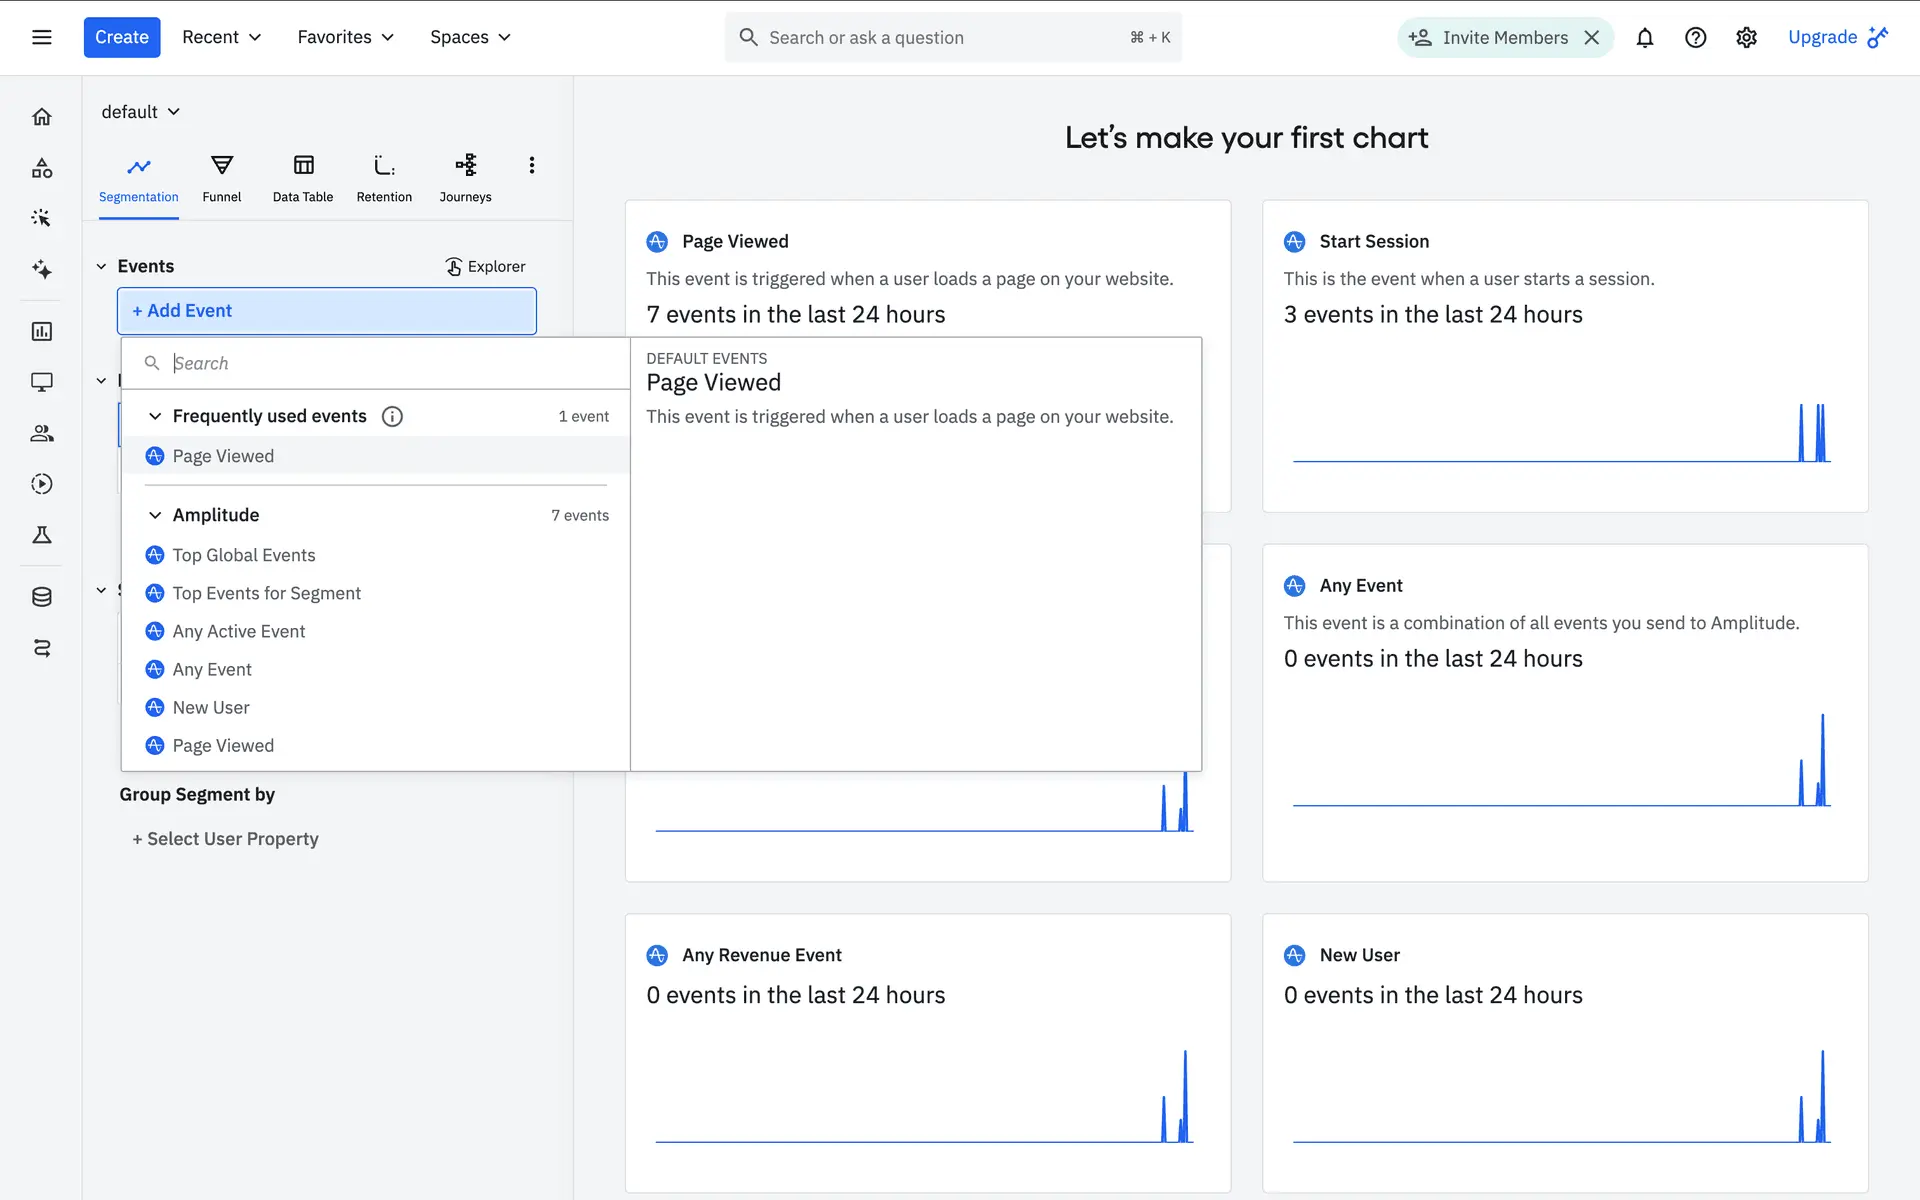Switch to the Funnel chart tab
The height and width of the screenshot is (1200, 1920).
[221, 178]
